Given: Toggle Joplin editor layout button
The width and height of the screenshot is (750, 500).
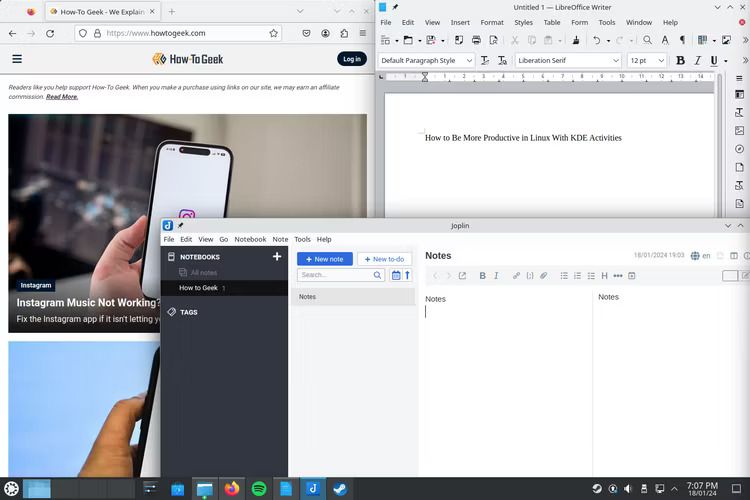Looking at the screenshot, I should [733, 256].
